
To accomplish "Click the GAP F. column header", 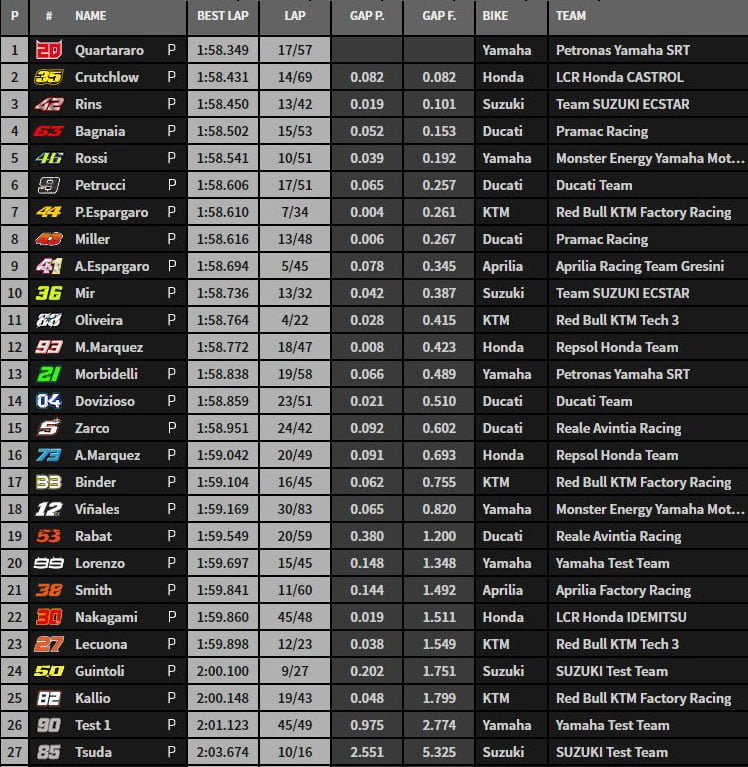I will pyautogui.click(x=439, y=16).
